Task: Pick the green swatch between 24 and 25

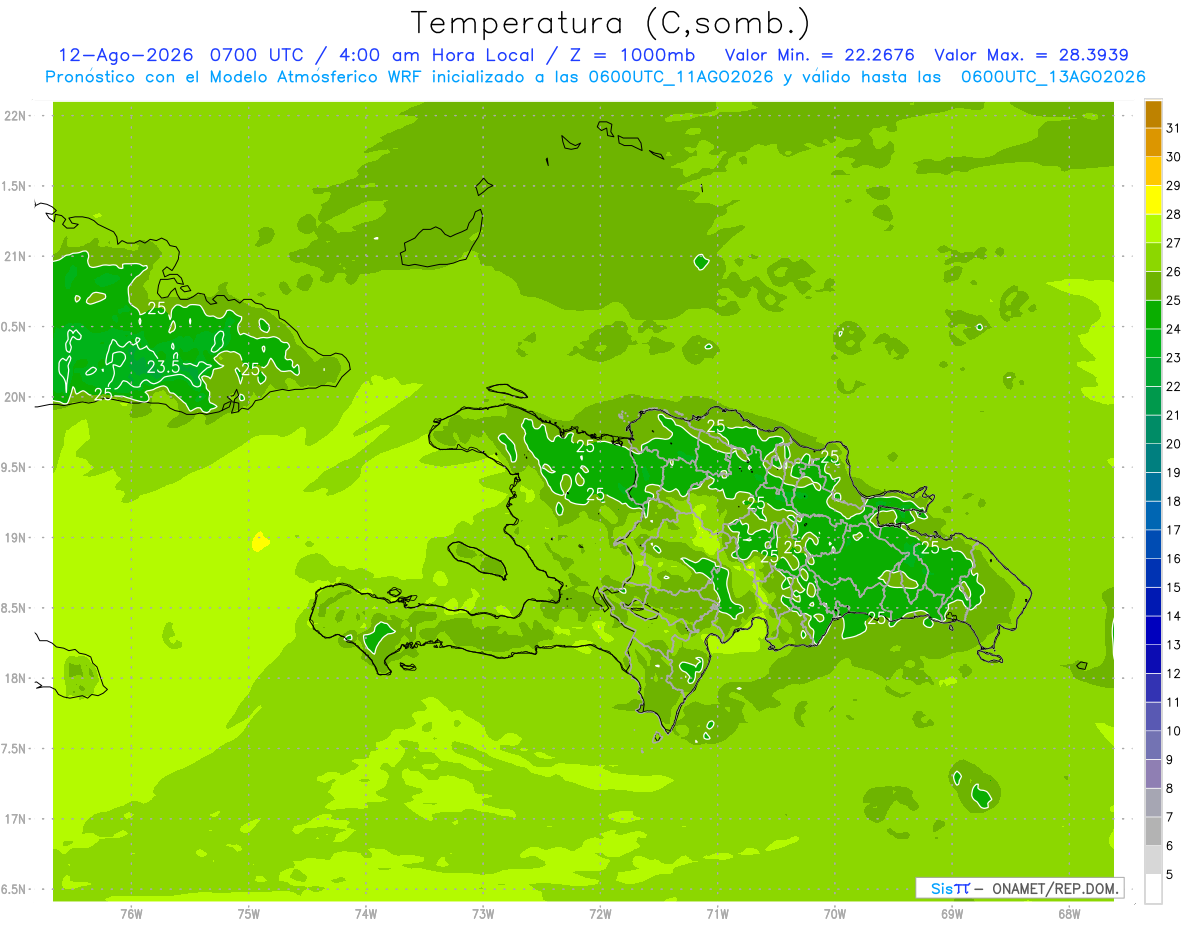Action: click(1153, 315)
